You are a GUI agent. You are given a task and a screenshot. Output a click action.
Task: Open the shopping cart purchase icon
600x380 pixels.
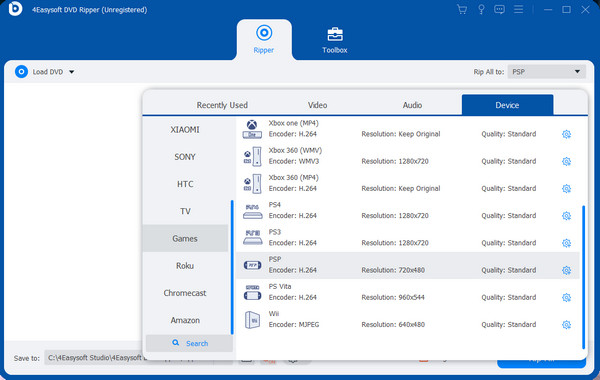click(x=462, y=9)
